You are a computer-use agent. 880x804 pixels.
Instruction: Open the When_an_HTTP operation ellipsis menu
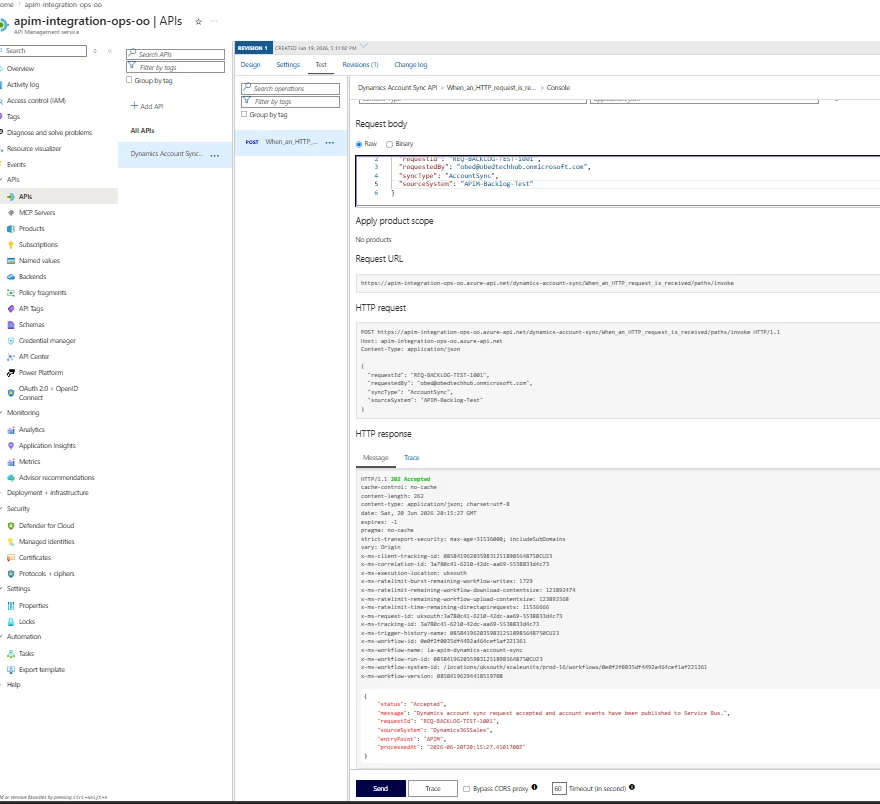pyautogui.click(x=329, y=143)
